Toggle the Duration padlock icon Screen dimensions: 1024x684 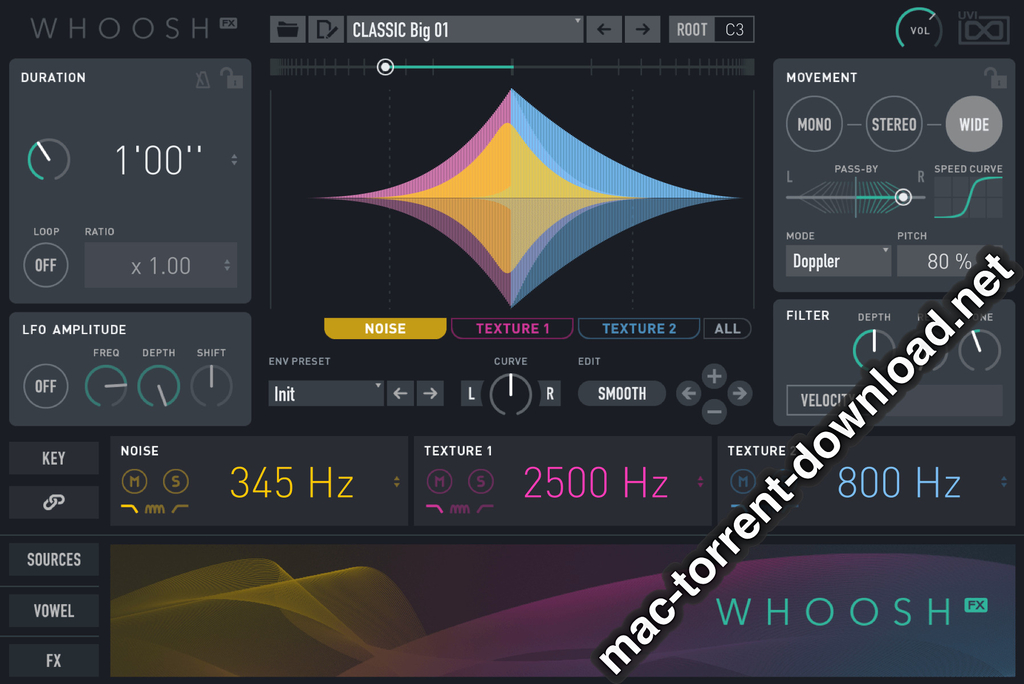coord(231,78)
